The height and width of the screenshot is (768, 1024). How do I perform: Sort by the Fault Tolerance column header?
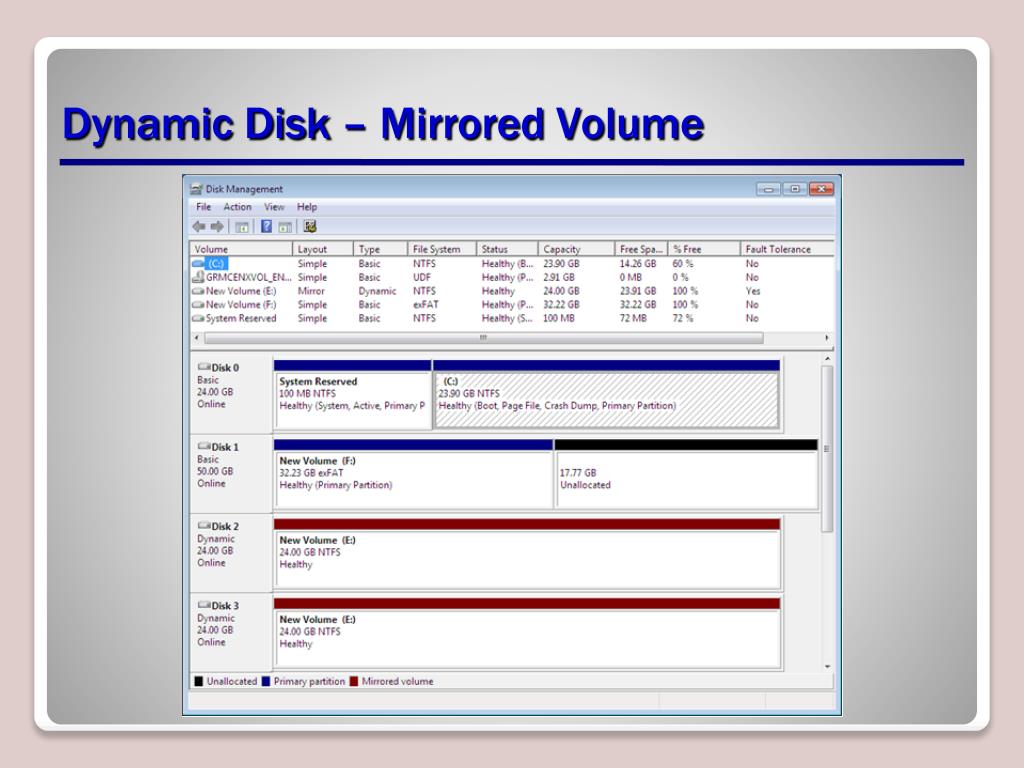click(787, 249)
